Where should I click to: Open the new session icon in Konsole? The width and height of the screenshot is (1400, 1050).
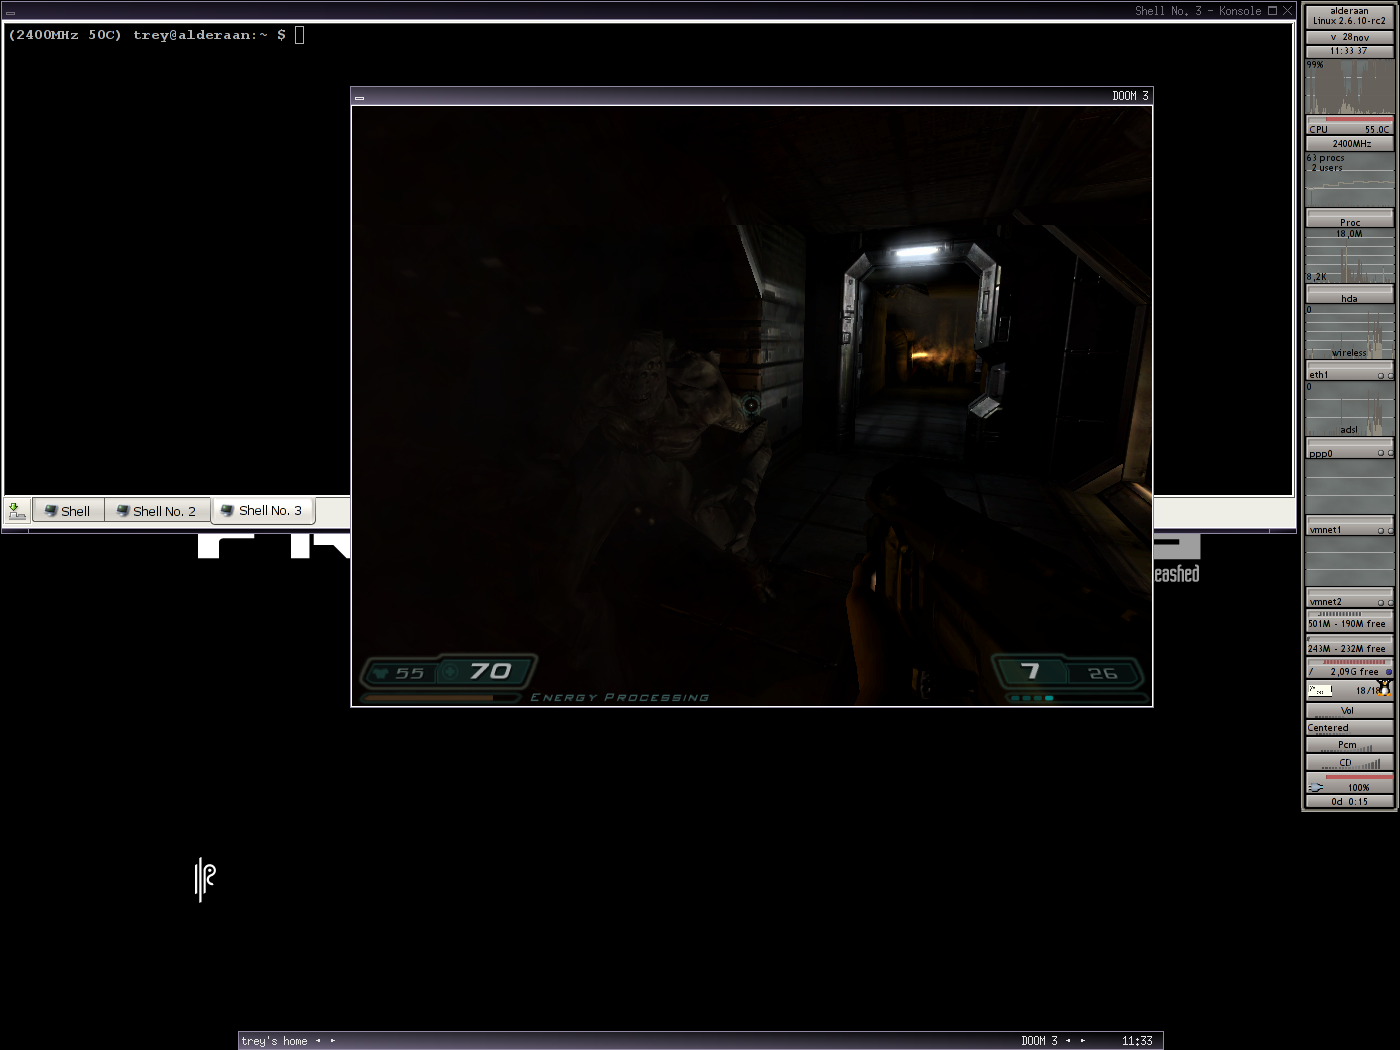17,511
